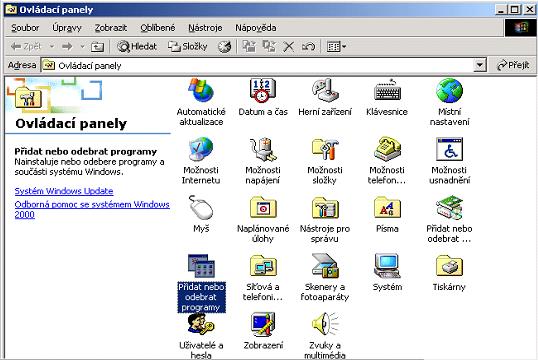Open the Views dropdown button

[336, 46]
